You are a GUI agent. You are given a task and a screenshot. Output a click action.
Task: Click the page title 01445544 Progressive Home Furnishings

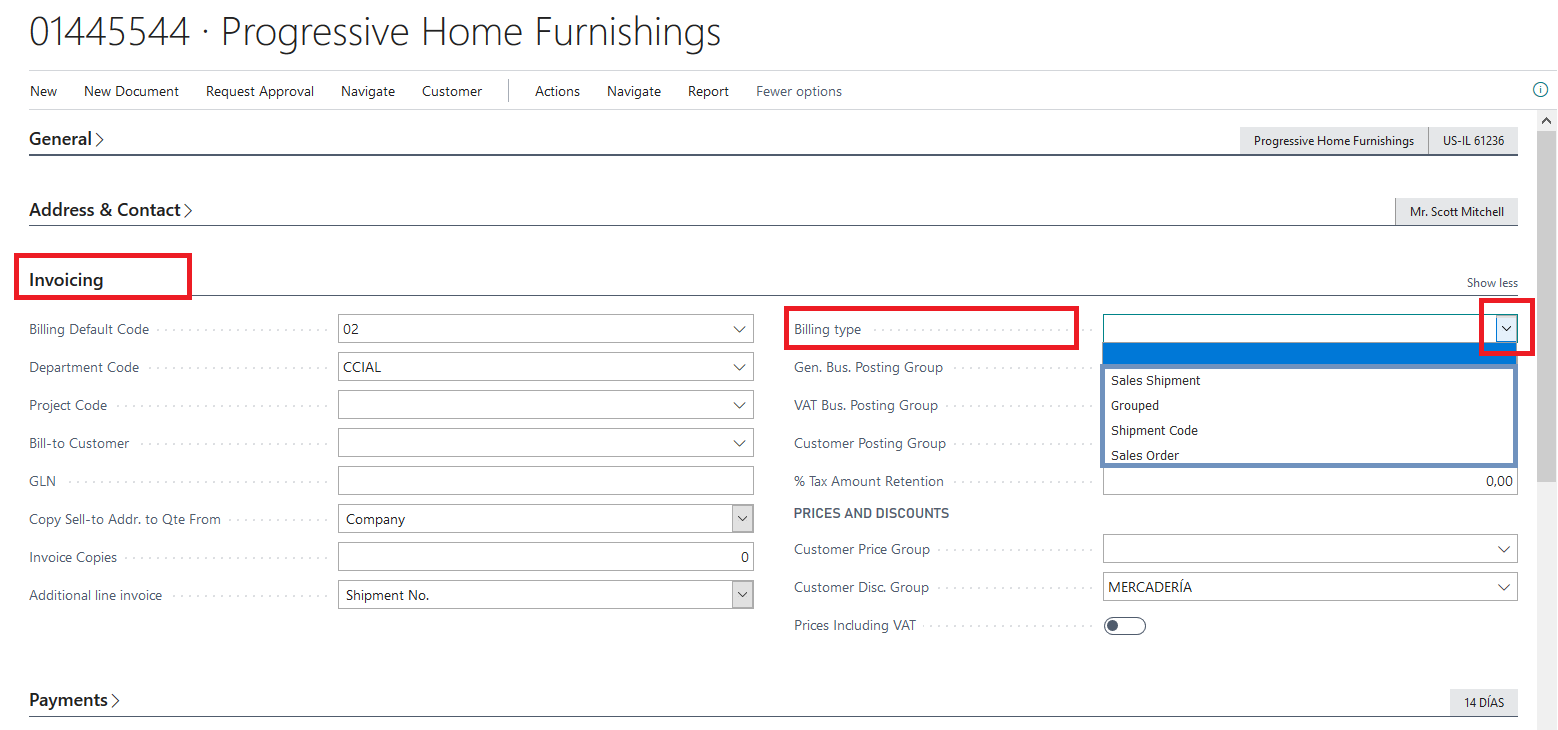(x=375, y=32)
